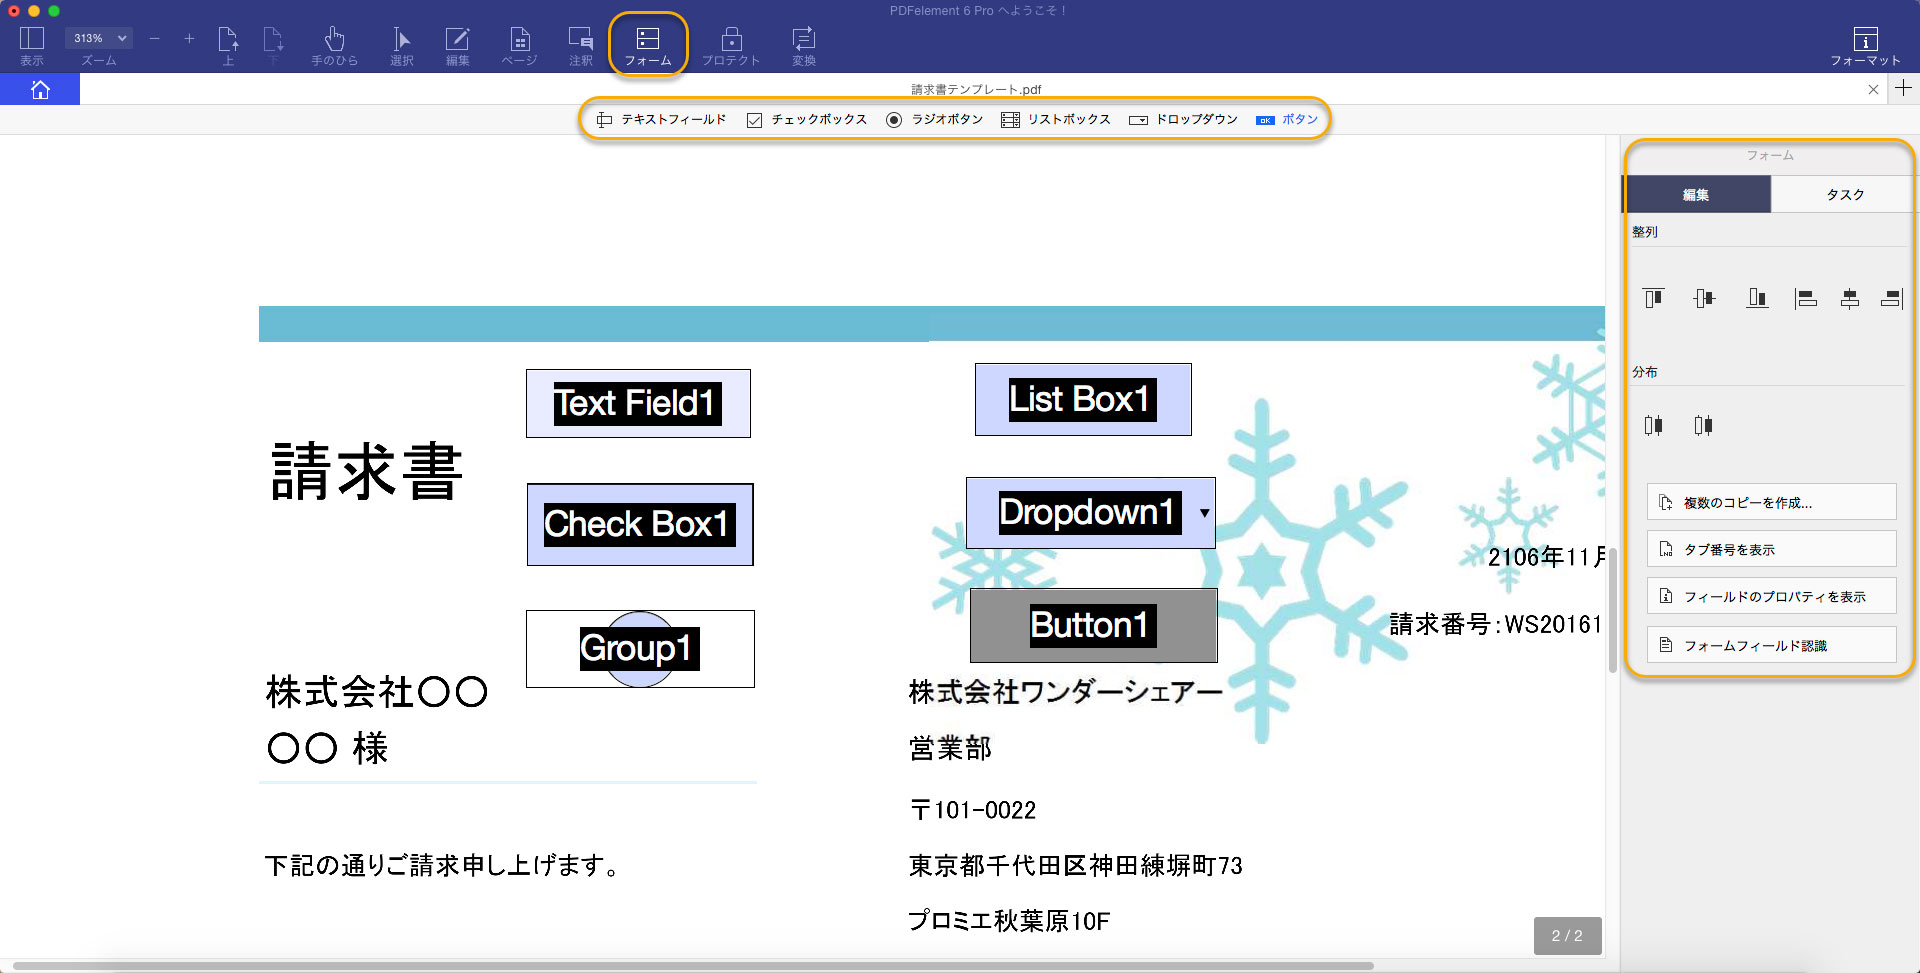This screenshot has width=1920, height=973.
Task: Open the 表示 view panel icon
Action: click(32, 45)
